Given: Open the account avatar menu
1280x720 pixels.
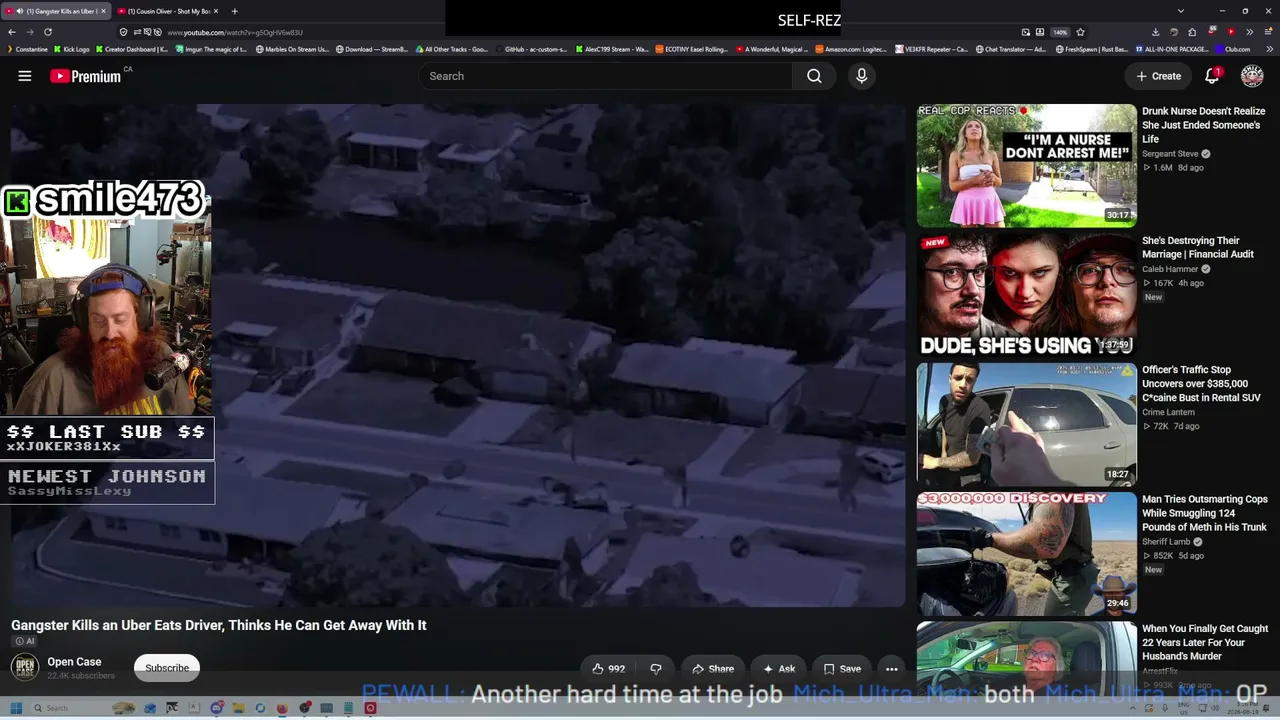Looking at the screenshot, I should (x=1252, y=76).
